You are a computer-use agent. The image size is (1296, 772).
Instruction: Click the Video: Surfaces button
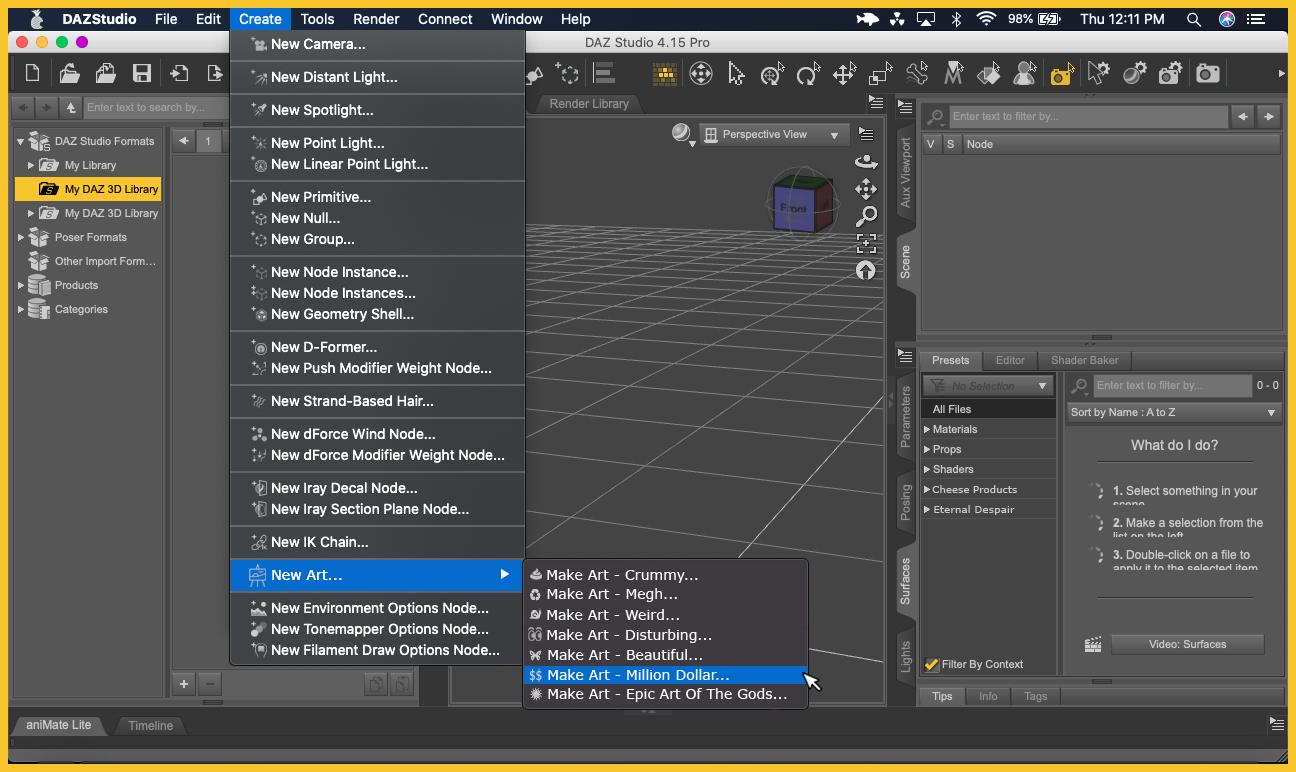(1187, 644)
